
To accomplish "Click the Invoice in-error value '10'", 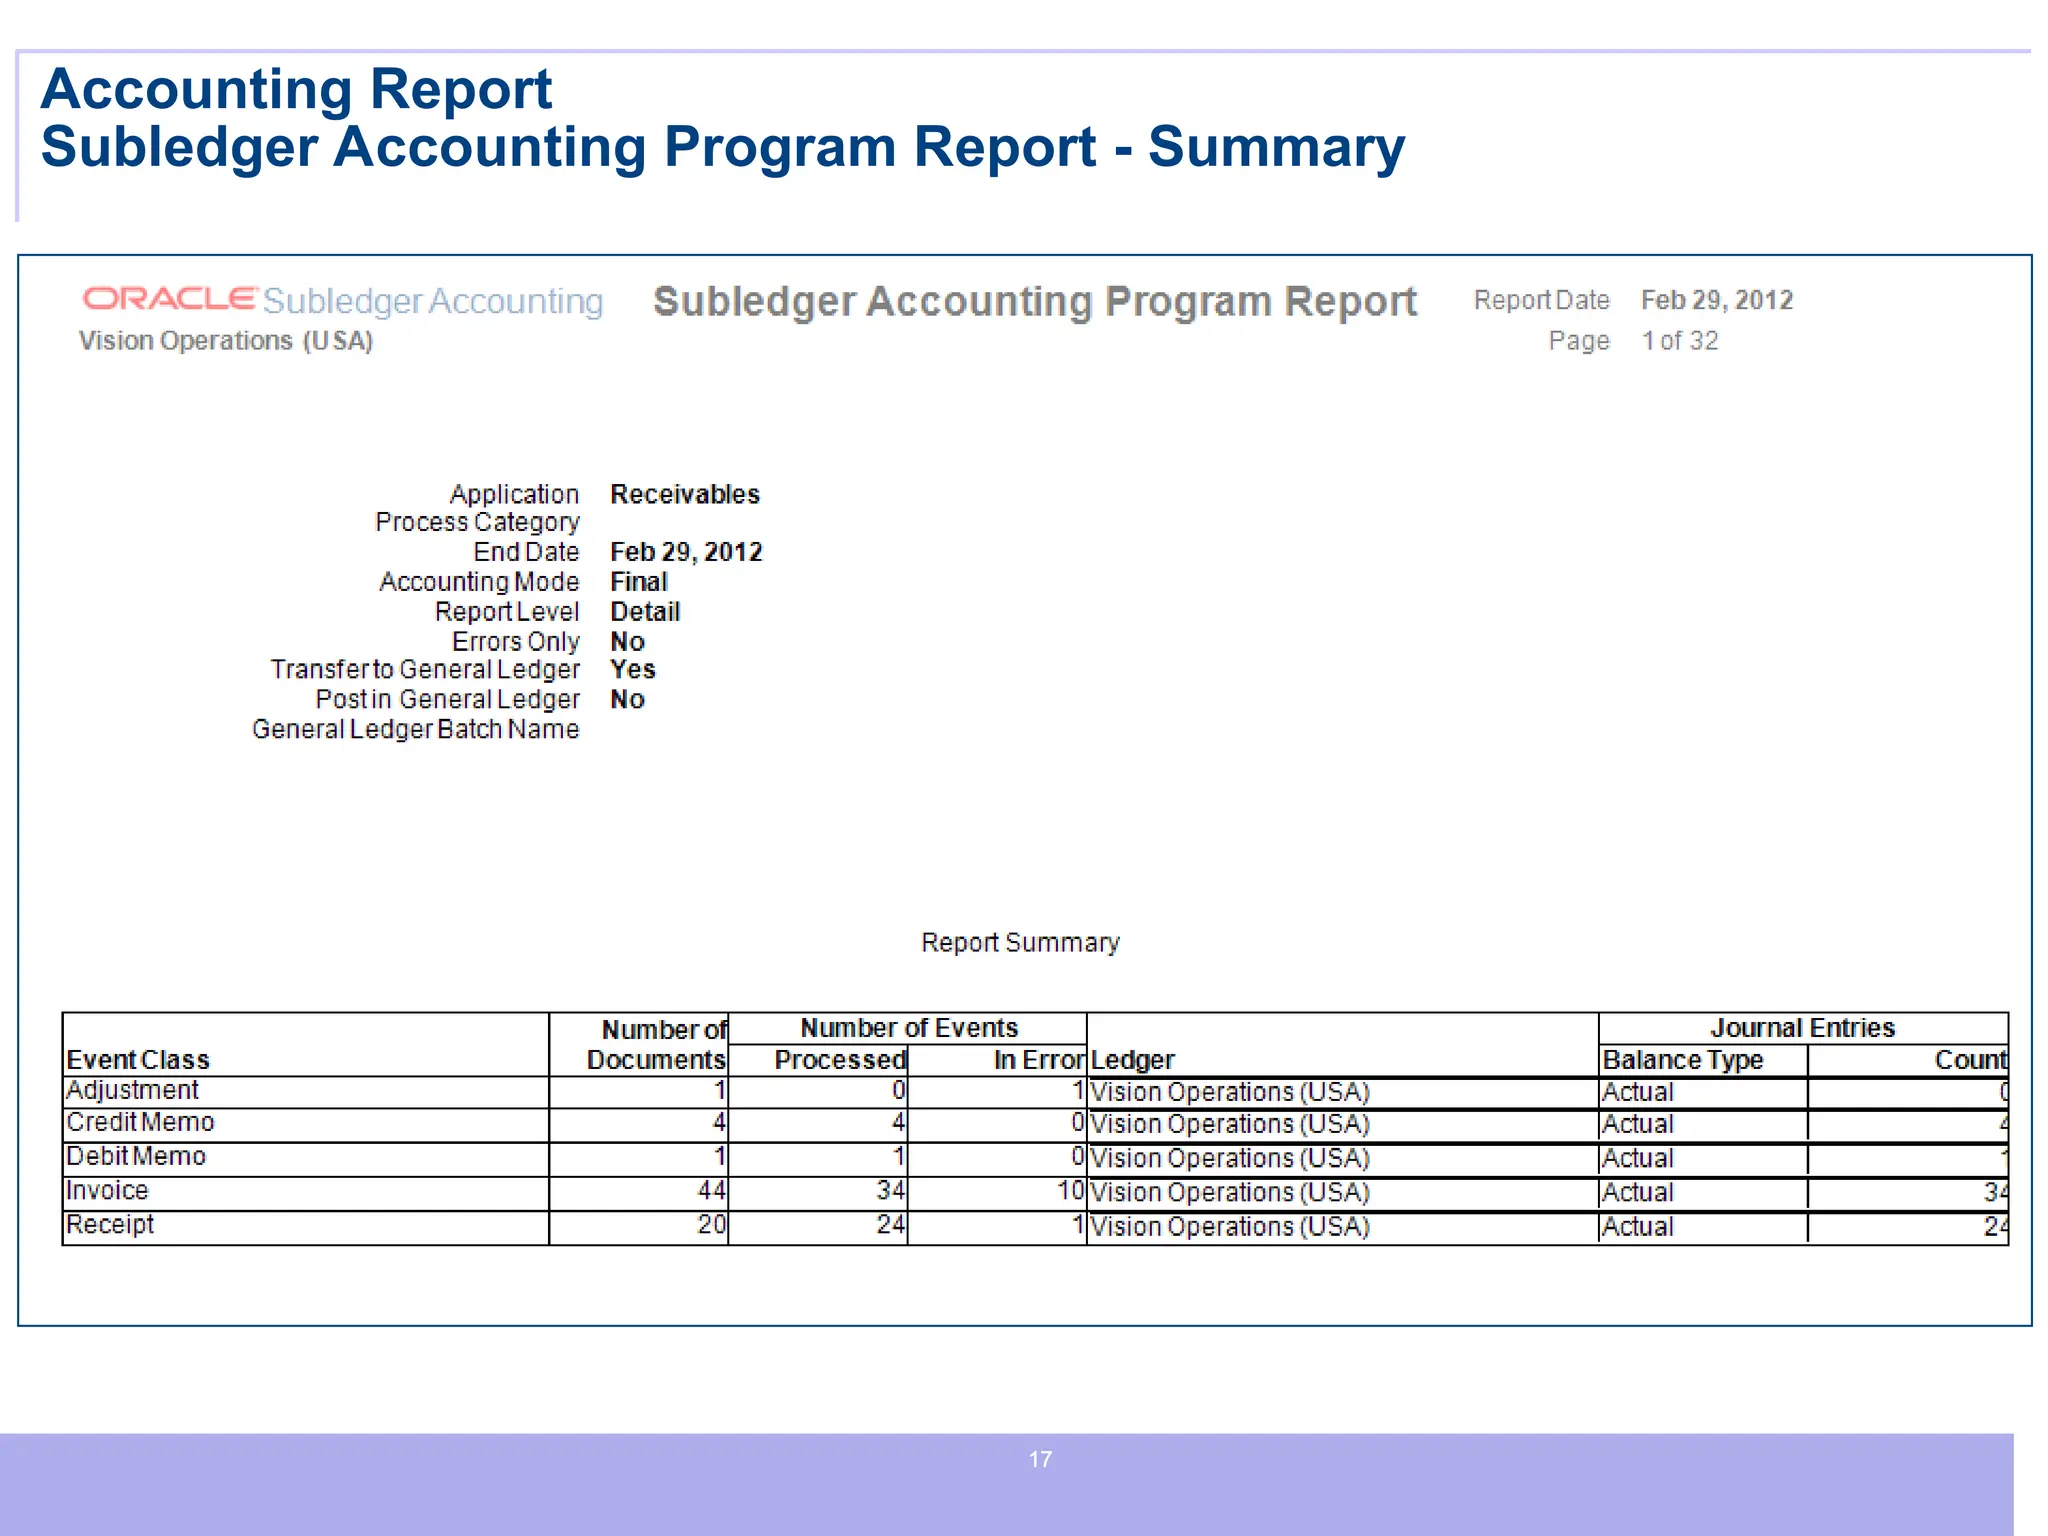I will tap(1070, 1190).
